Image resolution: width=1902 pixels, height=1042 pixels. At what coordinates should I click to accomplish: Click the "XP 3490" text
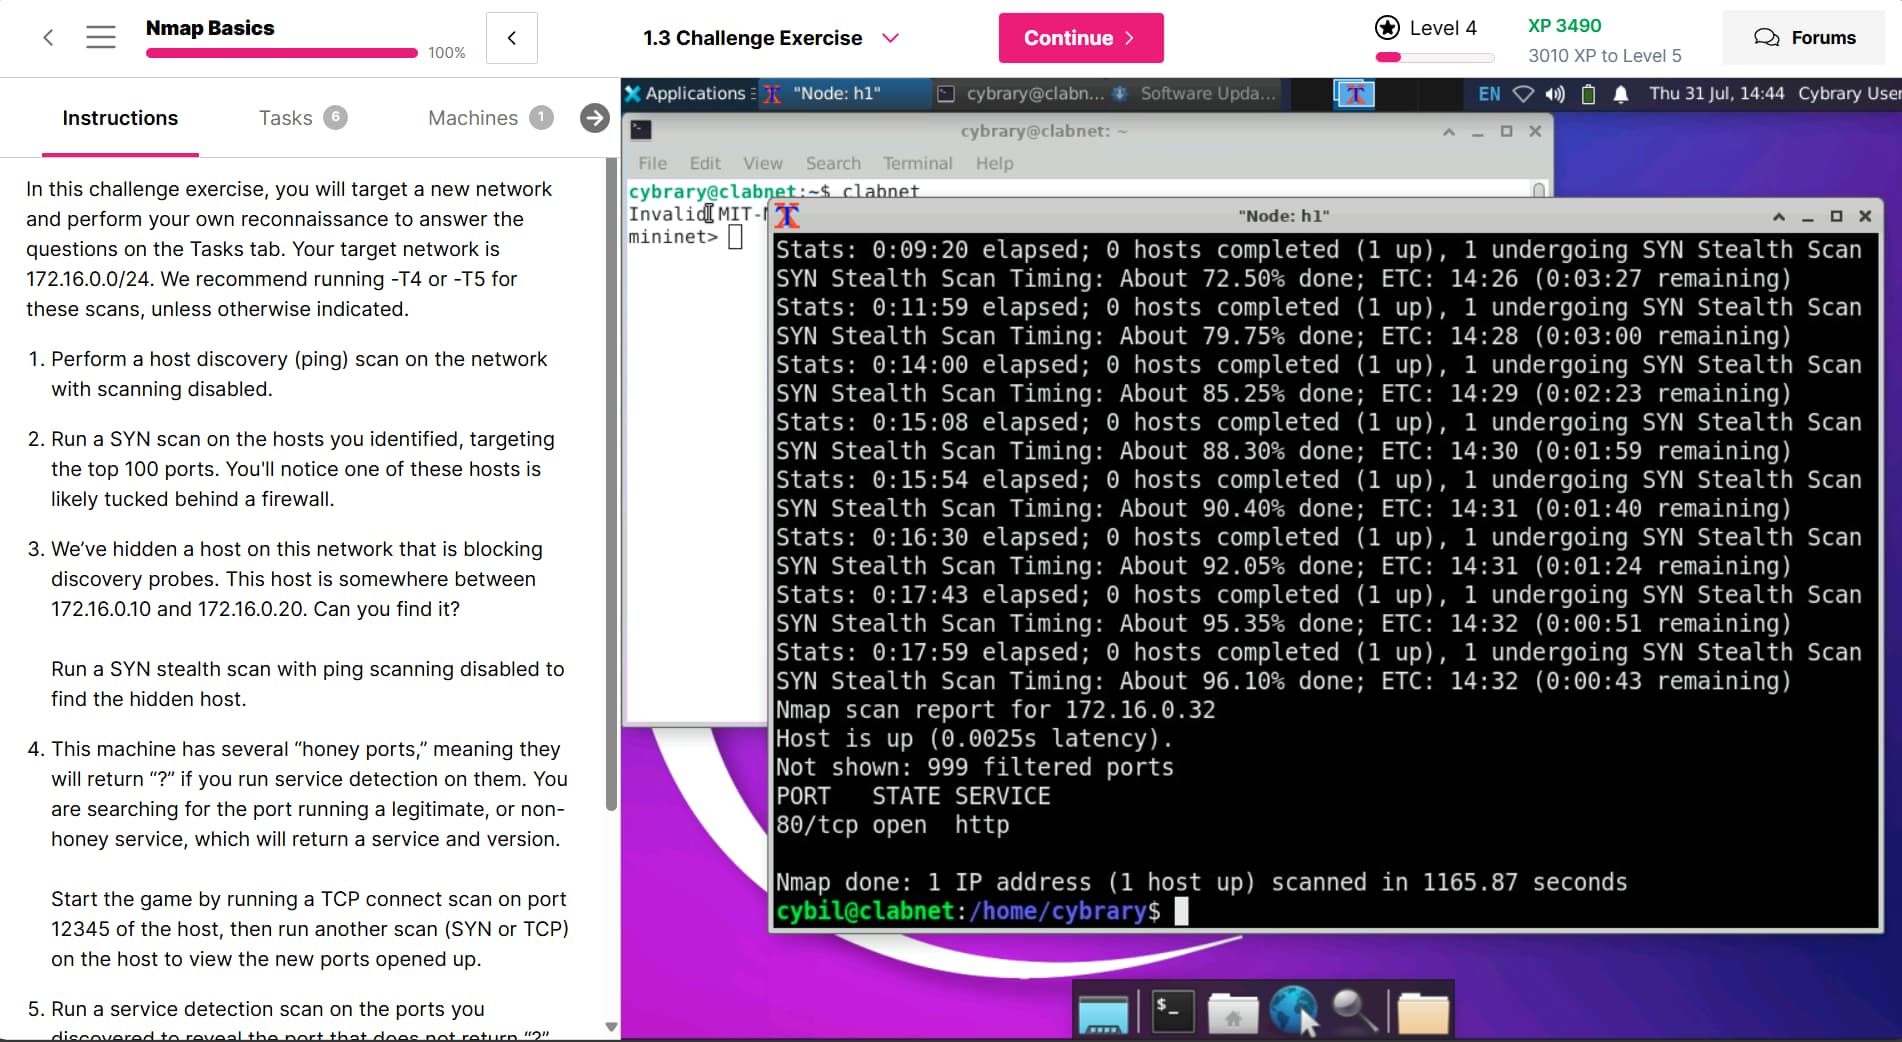pyautogui.click(x=1564, y=26)
